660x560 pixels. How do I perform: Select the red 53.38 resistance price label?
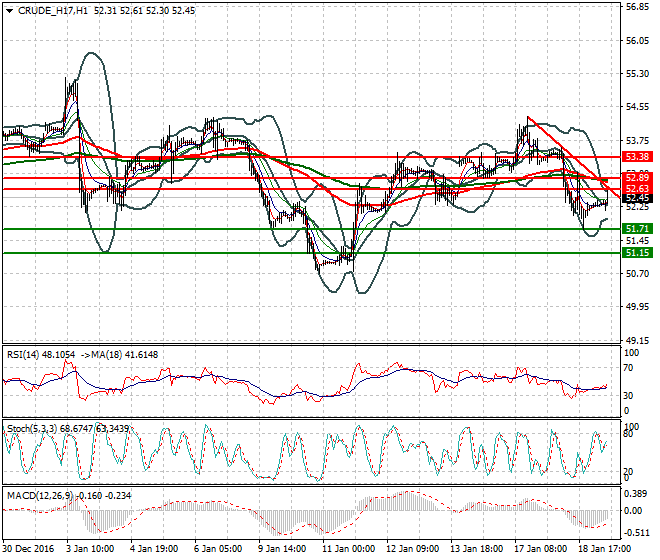pos(638,157)
